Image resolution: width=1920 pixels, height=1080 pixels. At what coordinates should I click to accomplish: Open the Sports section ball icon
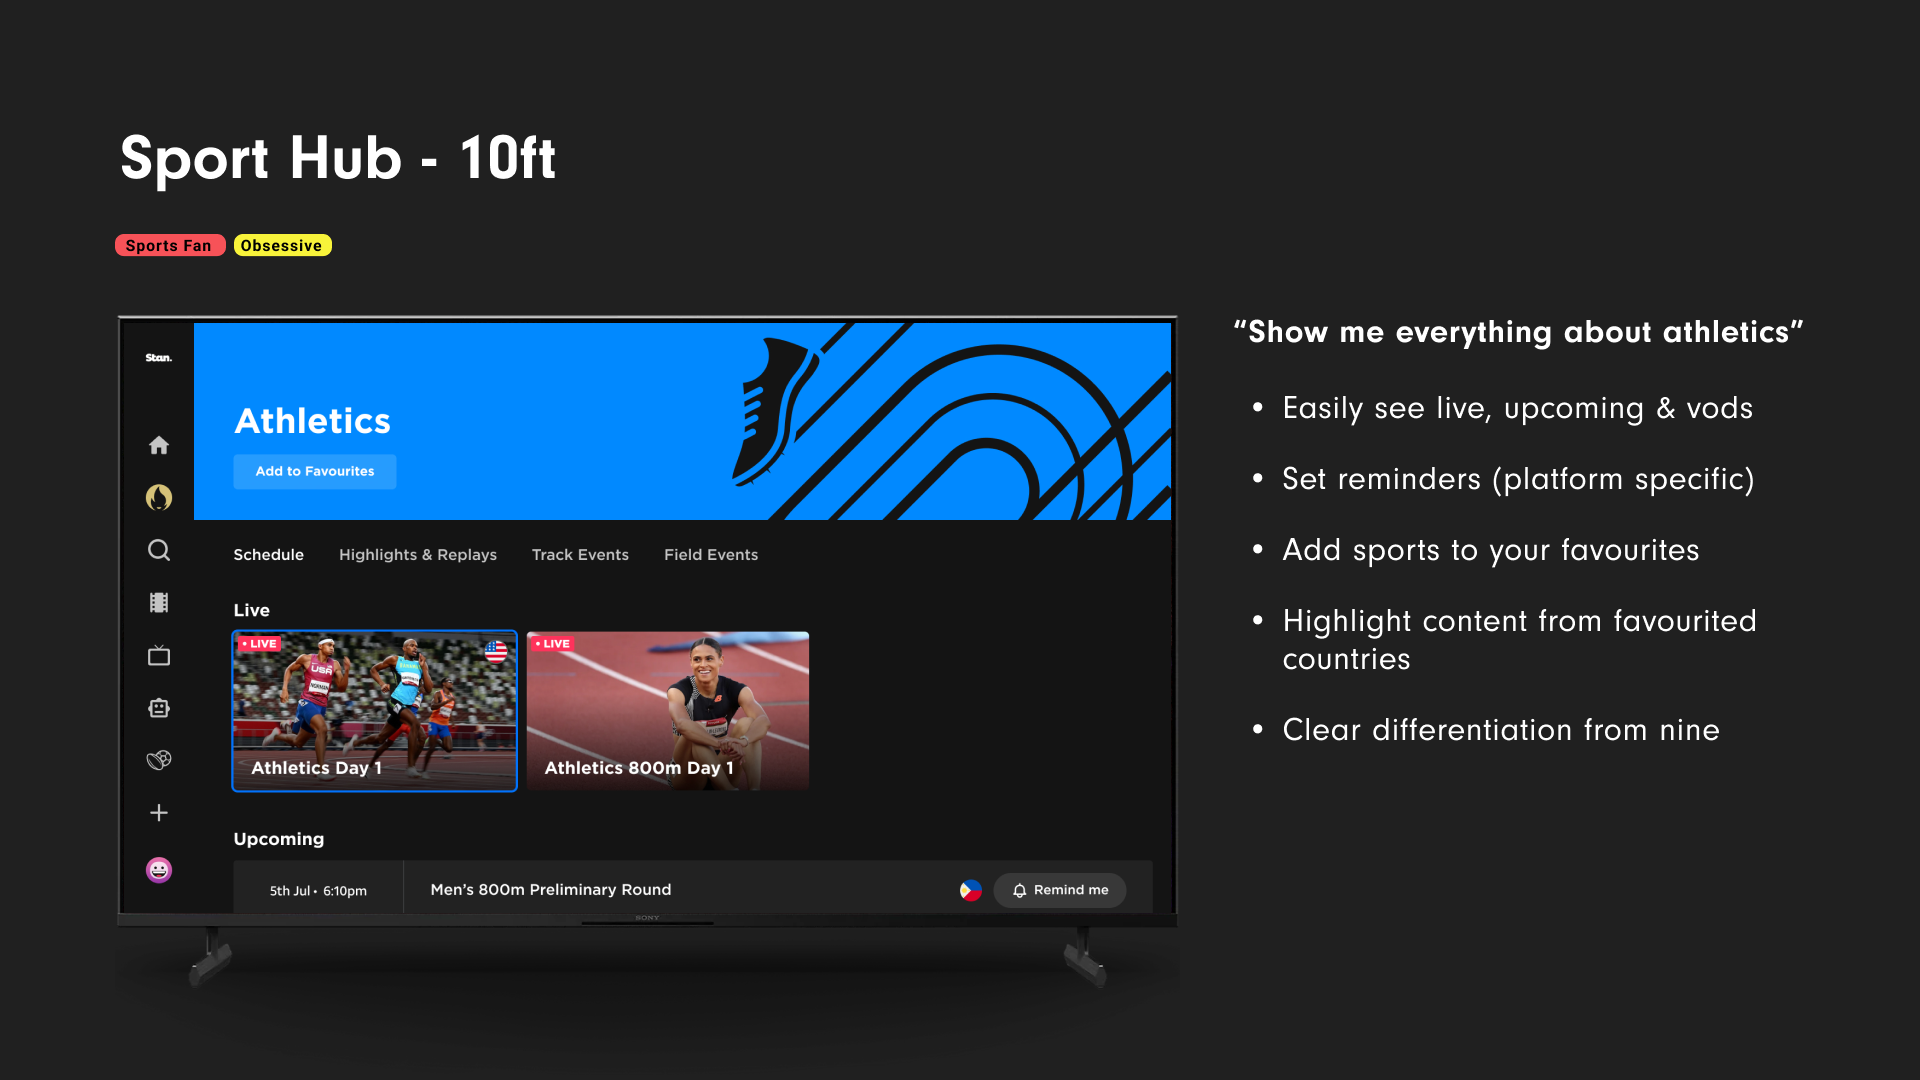(158, 760)
